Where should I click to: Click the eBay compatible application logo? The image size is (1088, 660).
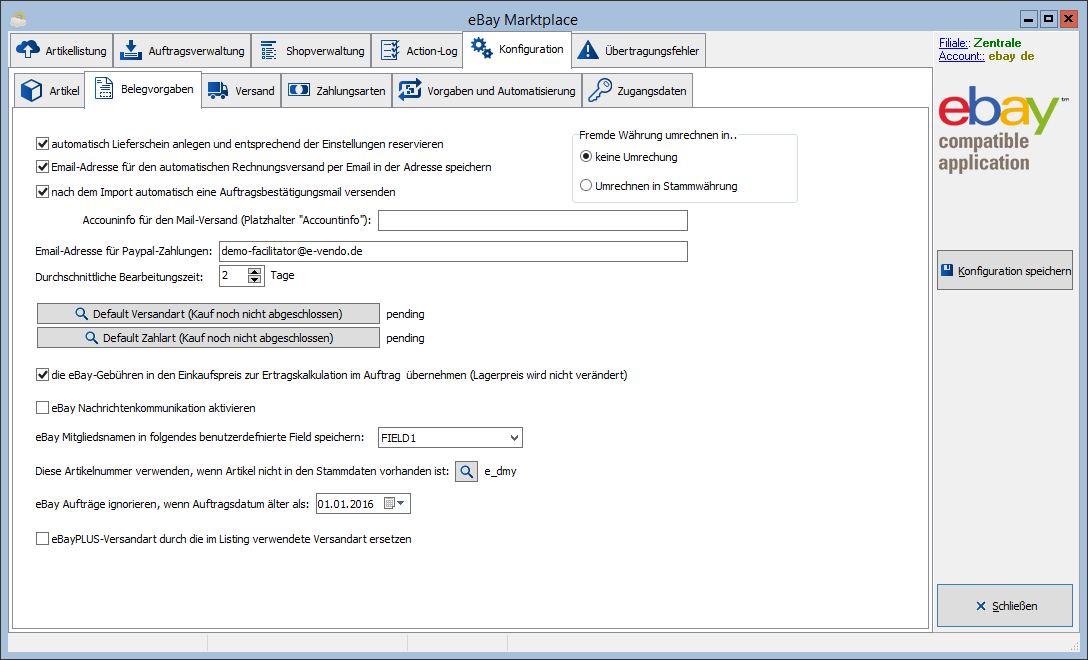(1003, 129)
